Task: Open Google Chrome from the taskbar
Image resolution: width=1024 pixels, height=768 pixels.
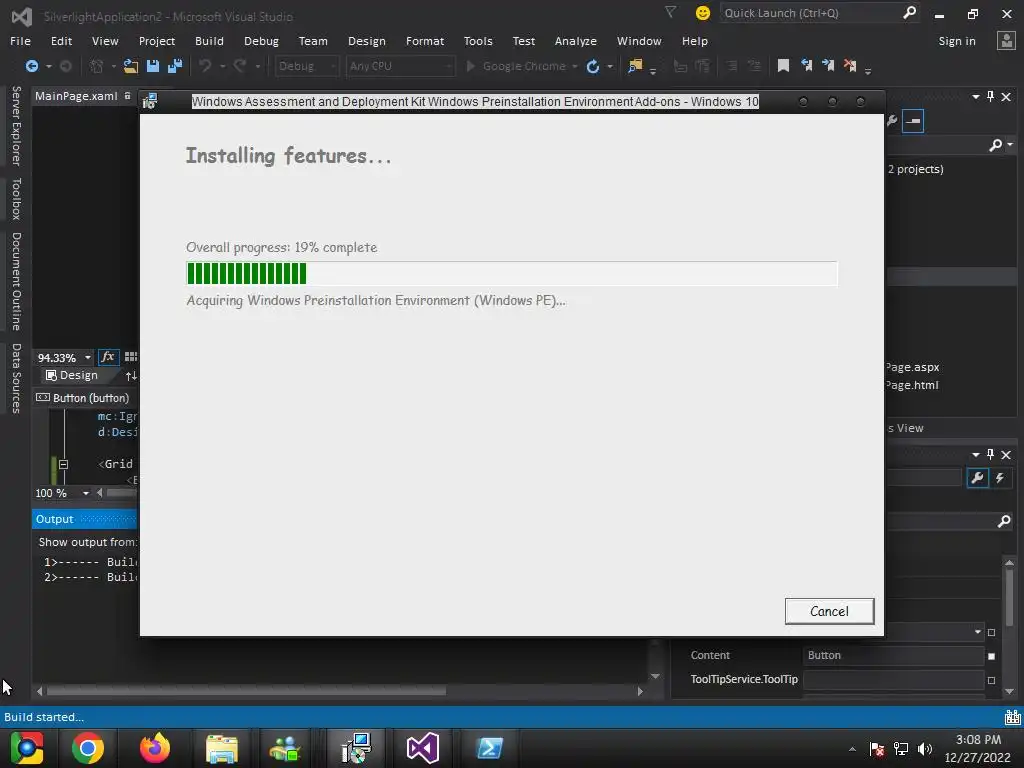Action: [x=88, y=748]
